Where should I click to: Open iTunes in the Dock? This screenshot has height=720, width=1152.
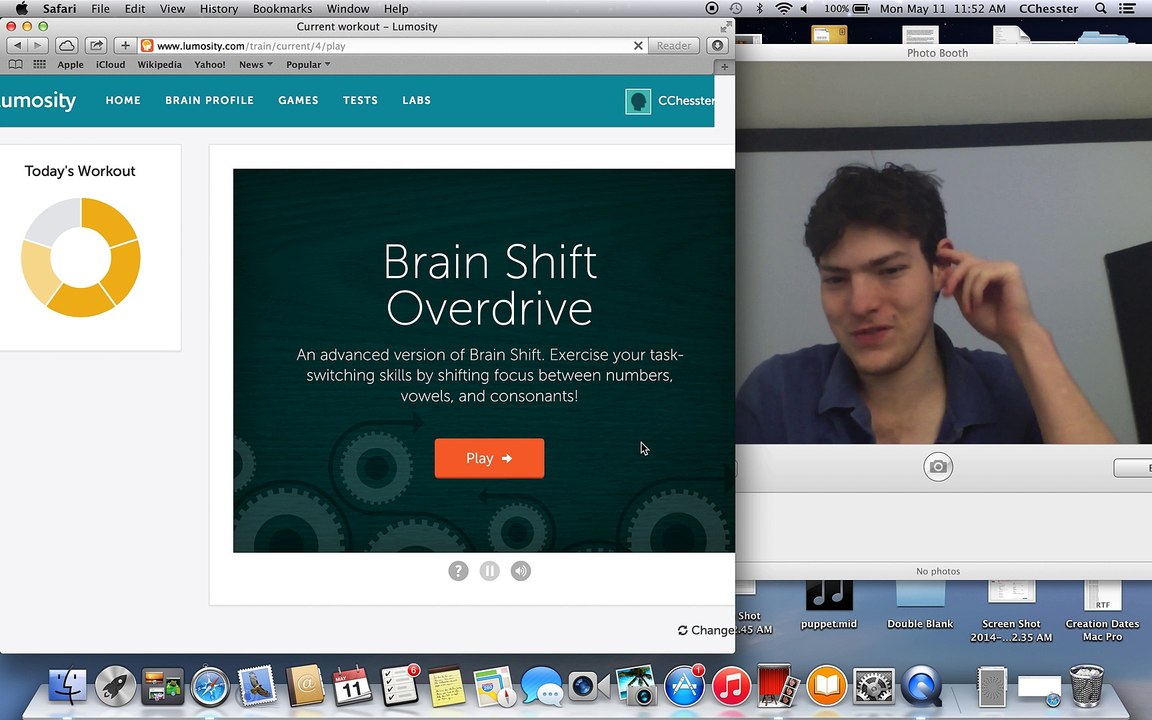[731, 686]
